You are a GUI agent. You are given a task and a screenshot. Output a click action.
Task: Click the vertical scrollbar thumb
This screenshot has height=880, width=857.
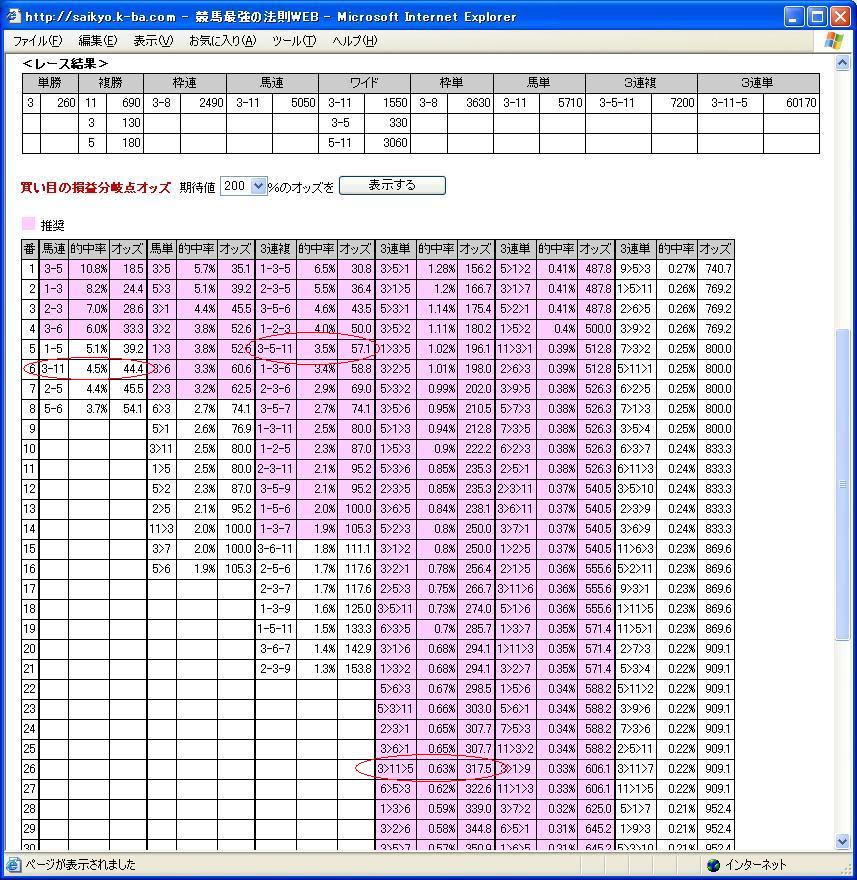pyautogui.click(x=842, y=484)
